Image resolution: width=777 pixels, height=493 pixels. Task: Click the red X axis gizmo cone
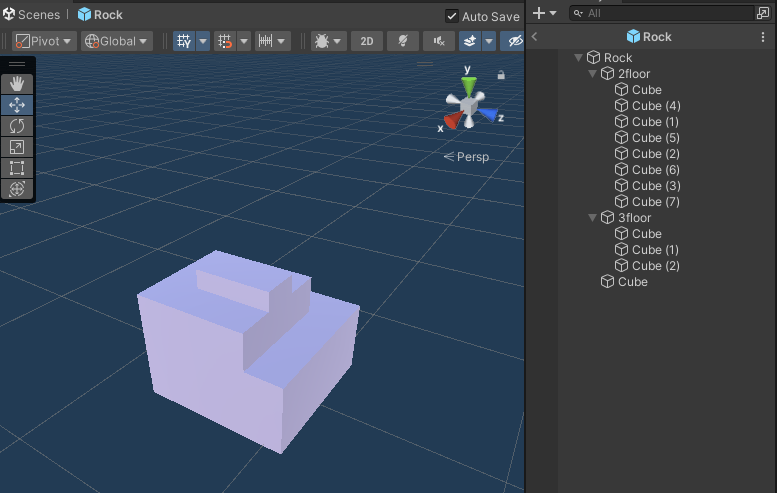point(453,120)
